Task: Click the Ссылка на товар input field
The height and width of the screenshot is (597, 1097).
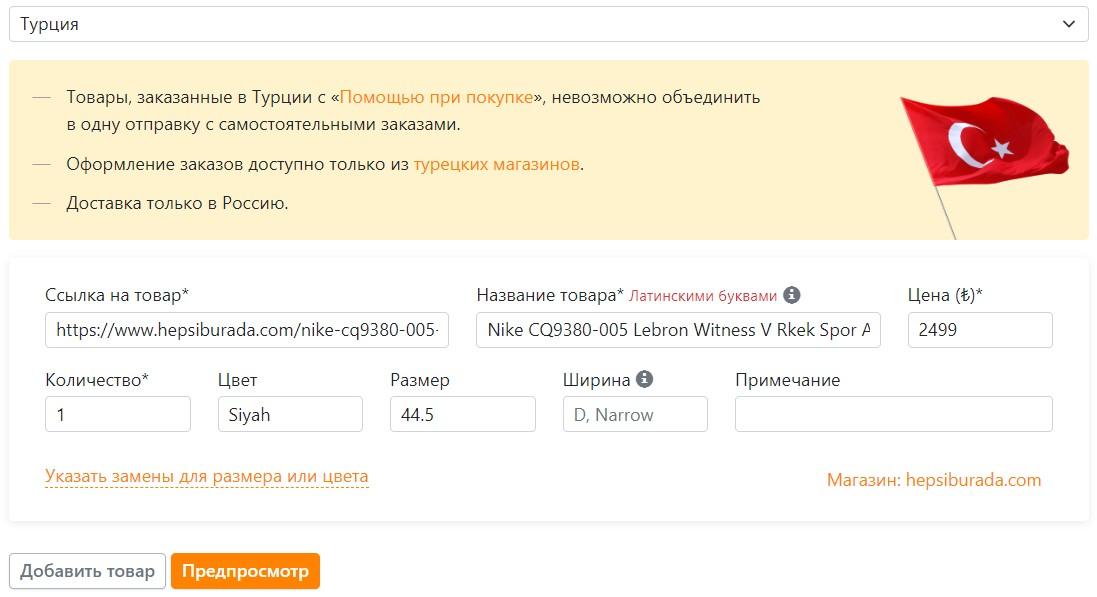Action: pyautogui.click(x=246, y=330)
